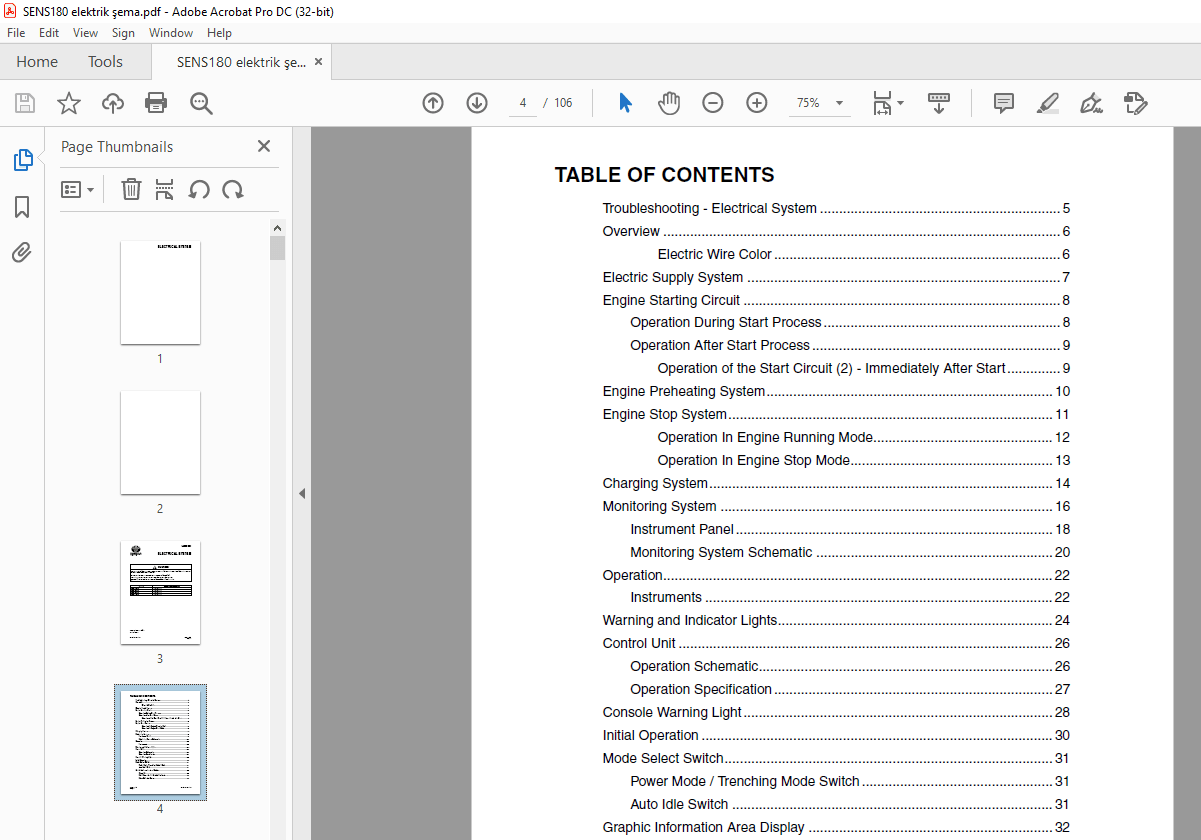Collapse the navigation pane with the divider arrow
1201x840 pixels.
click(x=301, y=493)
